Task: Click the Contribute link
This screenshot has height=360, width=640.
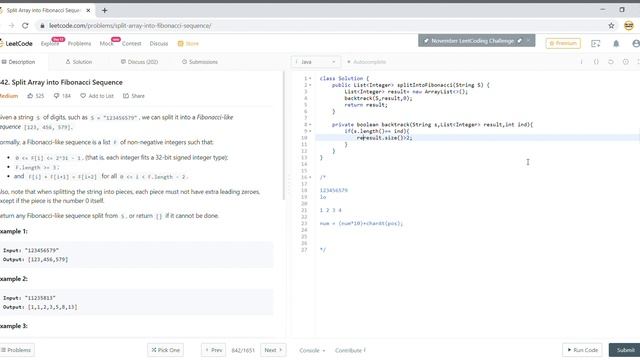Action: click(351, 351)
